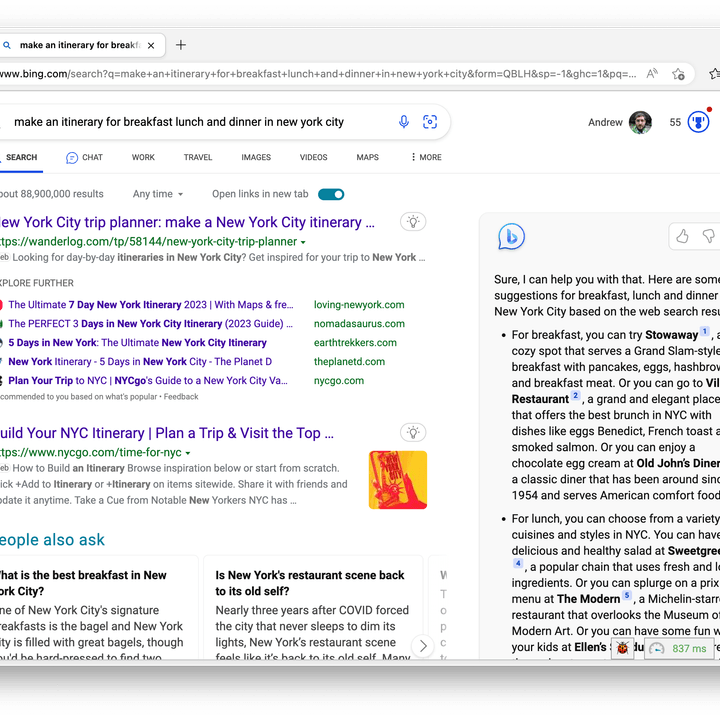Open 'Build Your NYC Itinerary' result
This screenshot has height=720, width=720.
pos(166,433)
